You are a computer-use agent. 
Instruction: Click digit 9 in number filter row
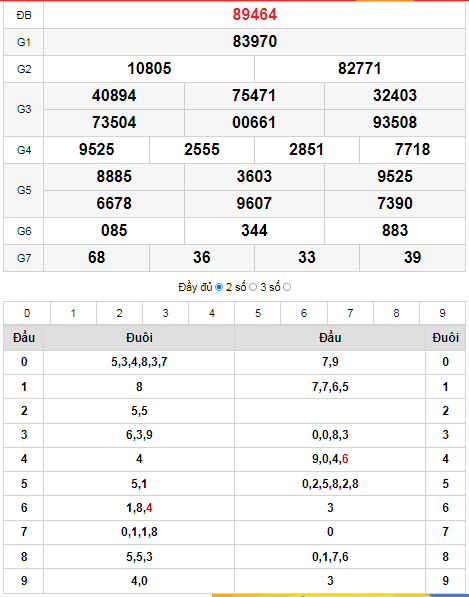pos(442,313)
